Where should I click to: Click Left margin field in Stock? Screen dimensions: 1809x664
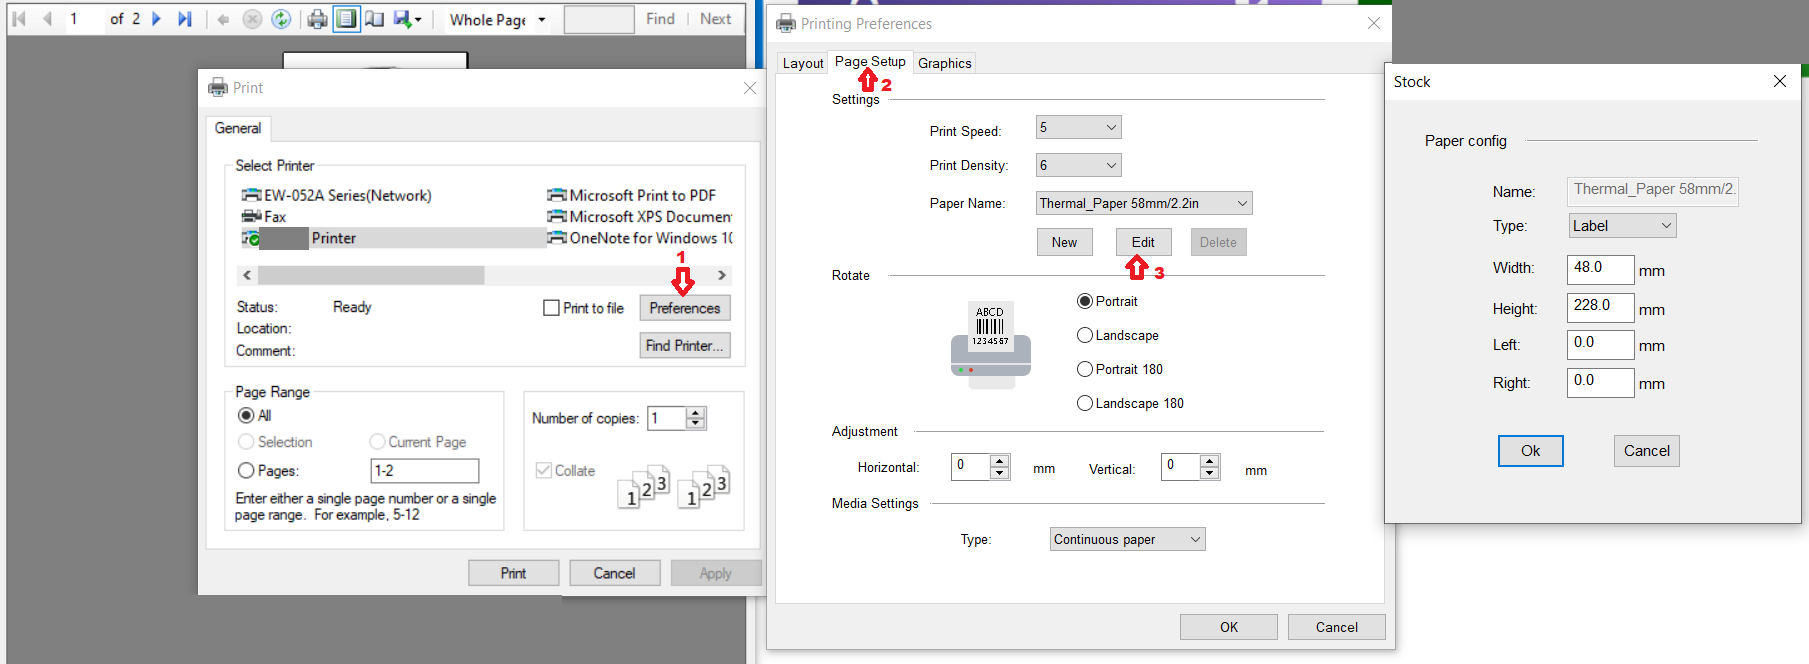[1600, 344]
